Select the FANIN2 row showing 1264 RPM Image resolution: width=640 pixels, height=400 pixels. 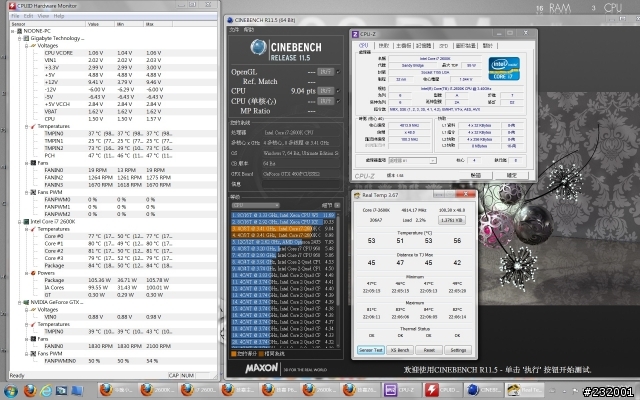point(113,178)
